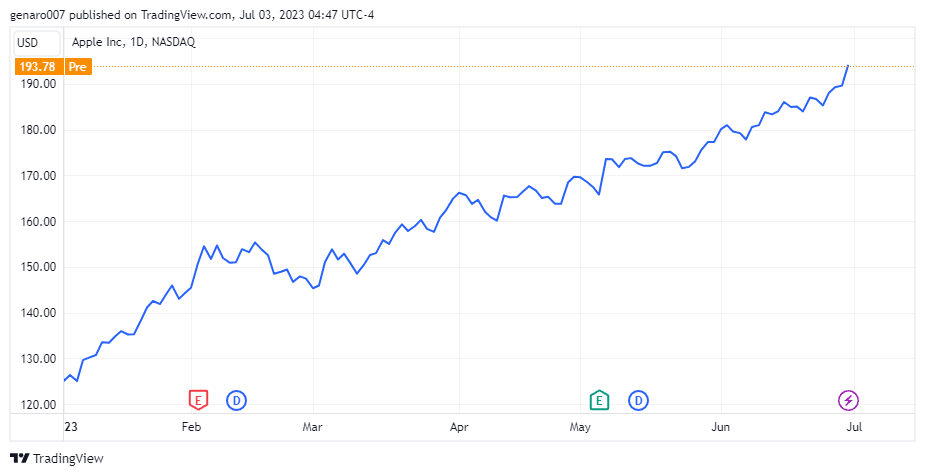Image resolution: width=925 pixels, height=476 pixels.
Task: Click the green earnings marker in May
Action: (x=599, y=401)
